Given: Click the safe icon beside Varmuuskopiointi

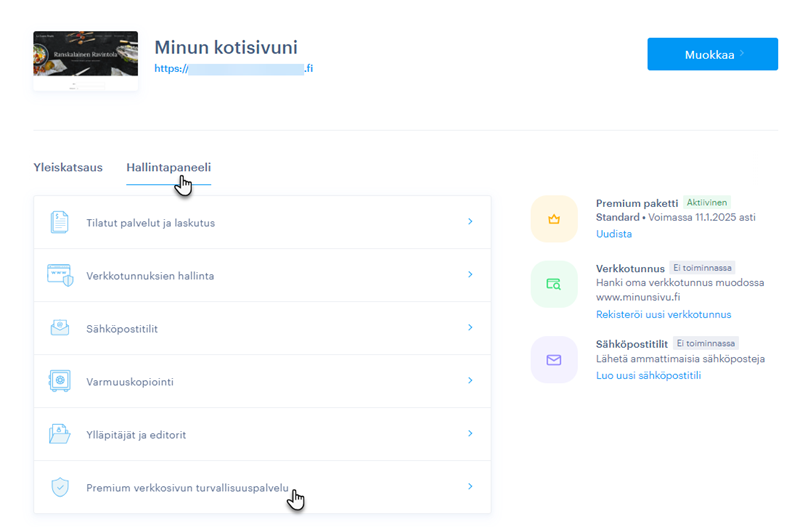Looking at the screenshot, I should point(60,381).
